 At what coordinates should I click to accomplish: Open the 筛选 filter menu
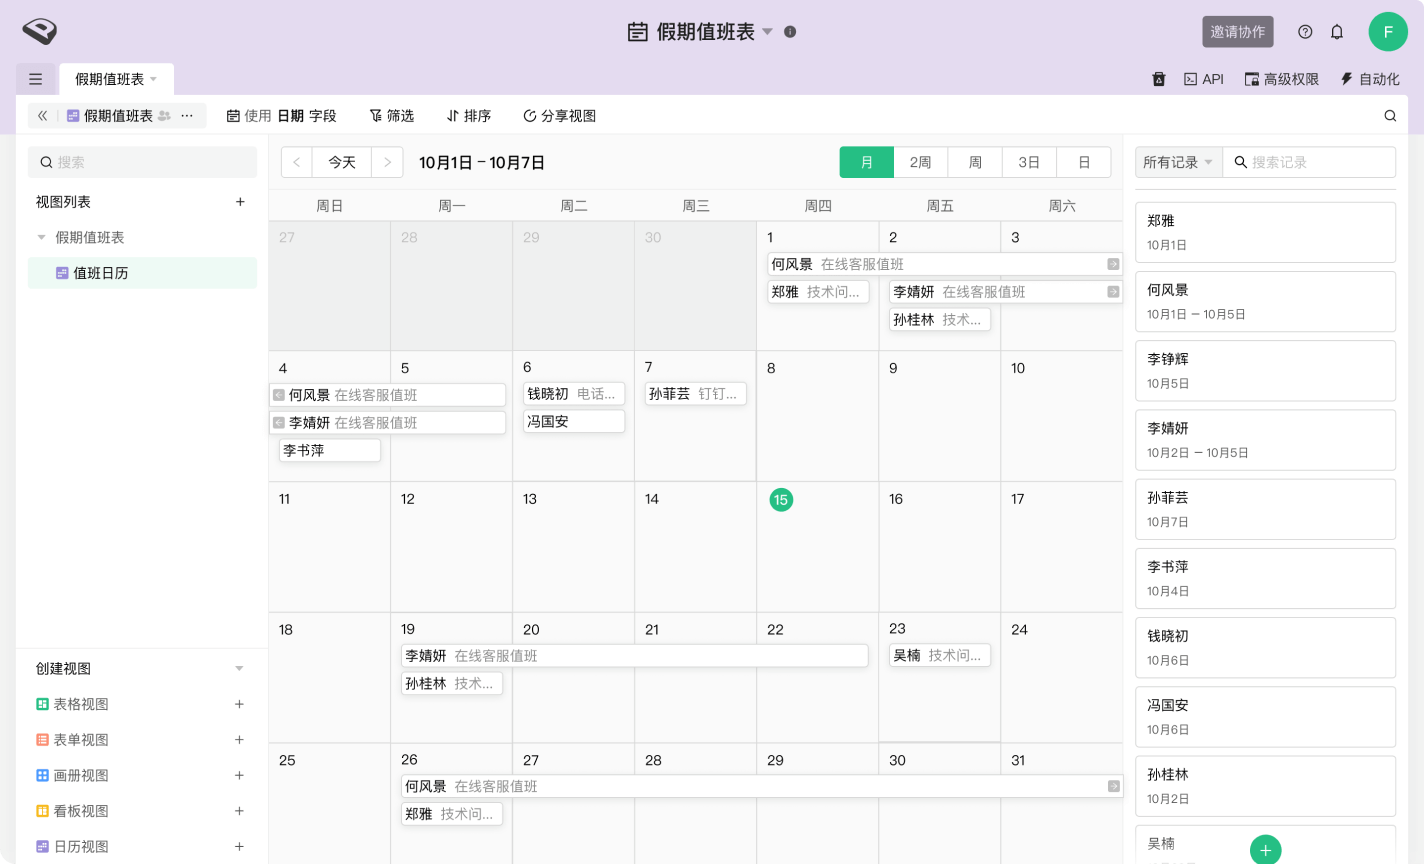392,116
